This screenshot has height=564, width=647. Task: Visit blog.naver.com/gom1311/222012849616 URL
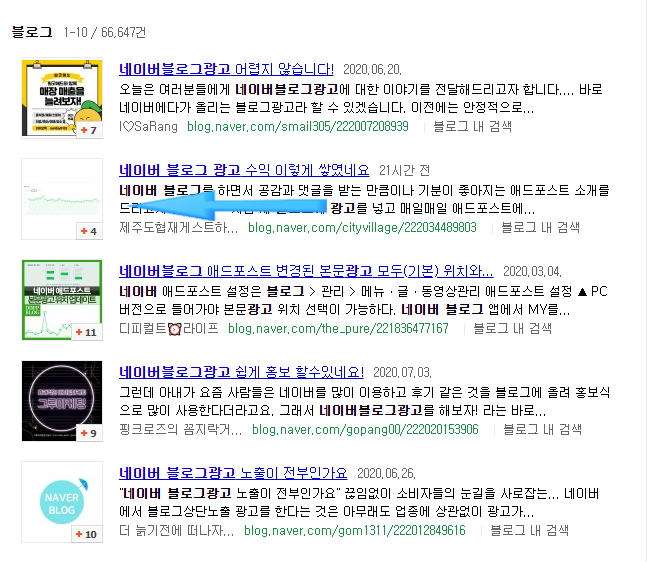(355, 531)
